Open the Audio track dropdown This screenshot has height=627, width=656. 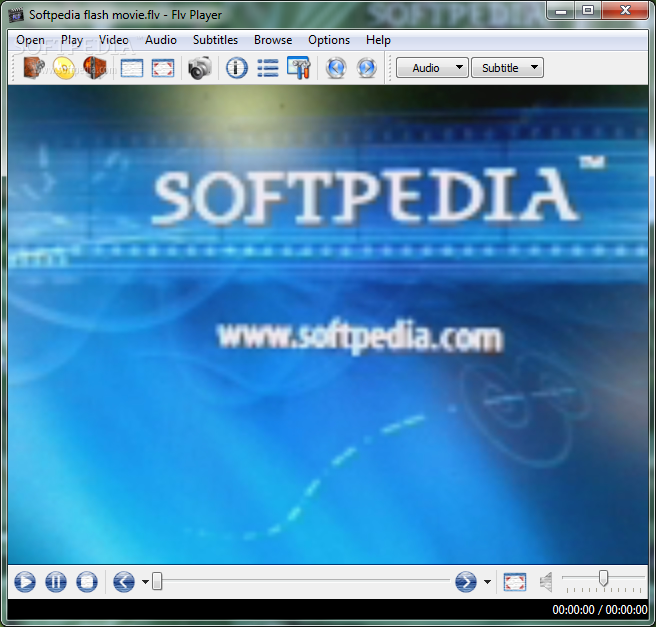tap(432, 68)
